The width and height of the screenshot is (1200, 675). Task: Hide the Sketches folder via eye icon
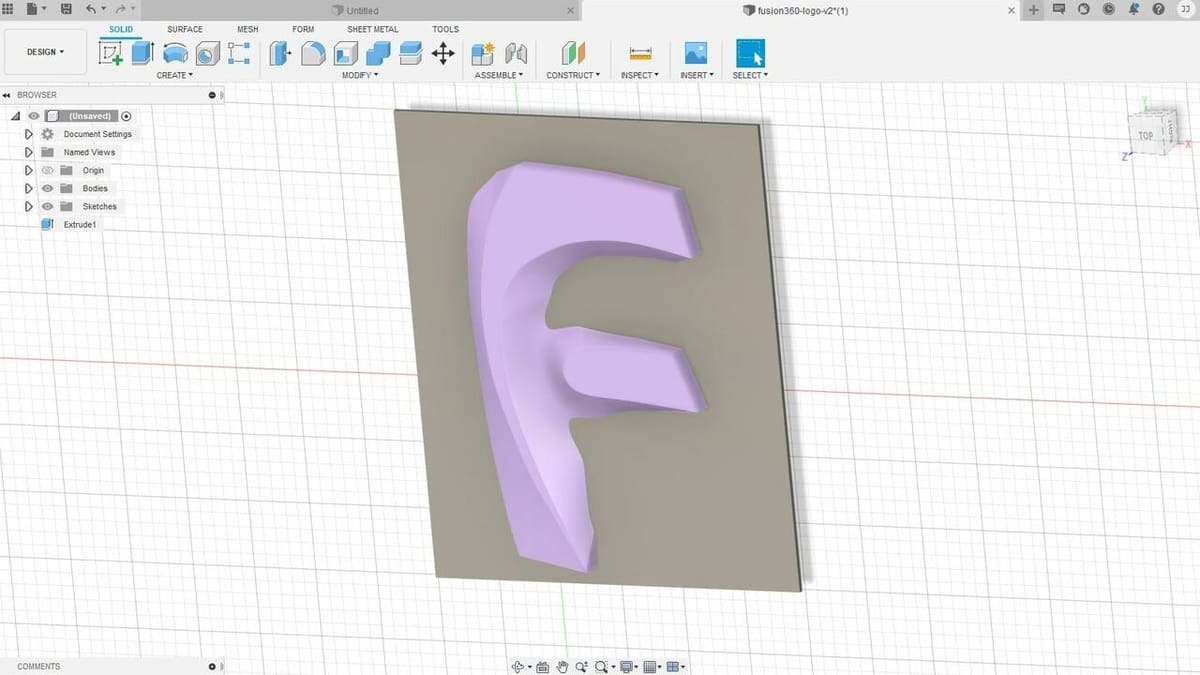pyautogui.click(x=47, y=206)
